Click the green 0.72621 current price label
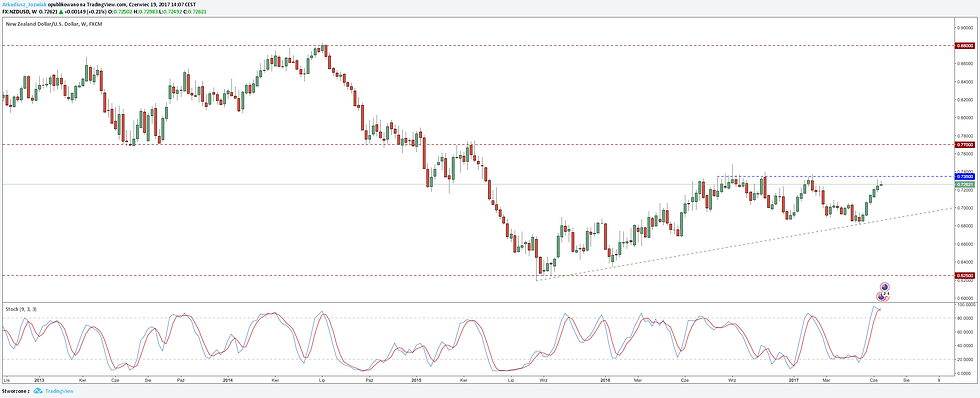980x398 pixels. (964, 184)
